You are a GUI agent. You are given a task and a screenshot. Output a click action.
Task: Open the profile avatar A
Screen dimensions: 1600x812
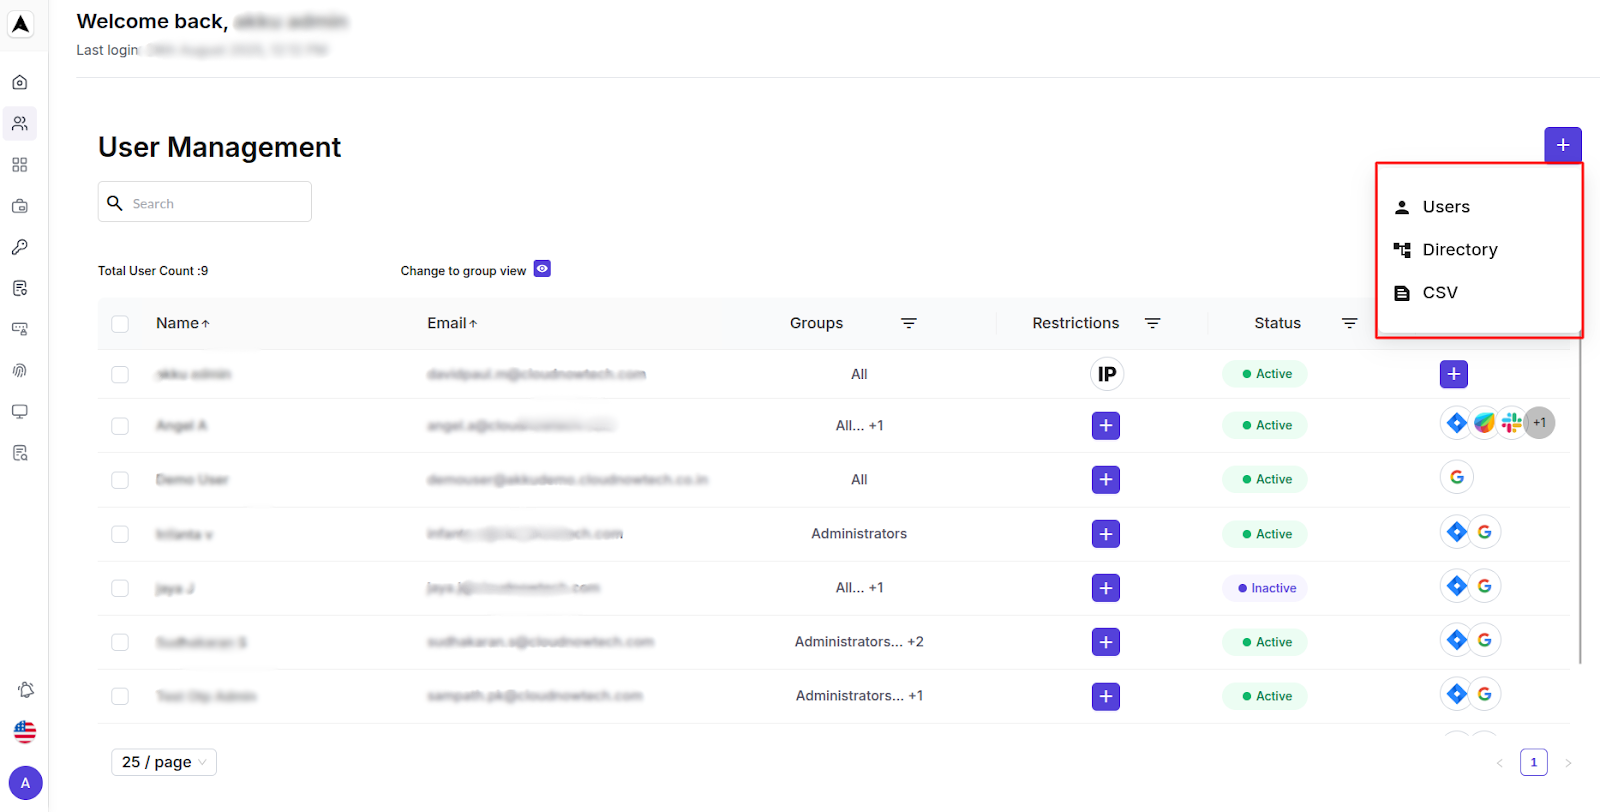pyautogui.click(x=25, y=783)
